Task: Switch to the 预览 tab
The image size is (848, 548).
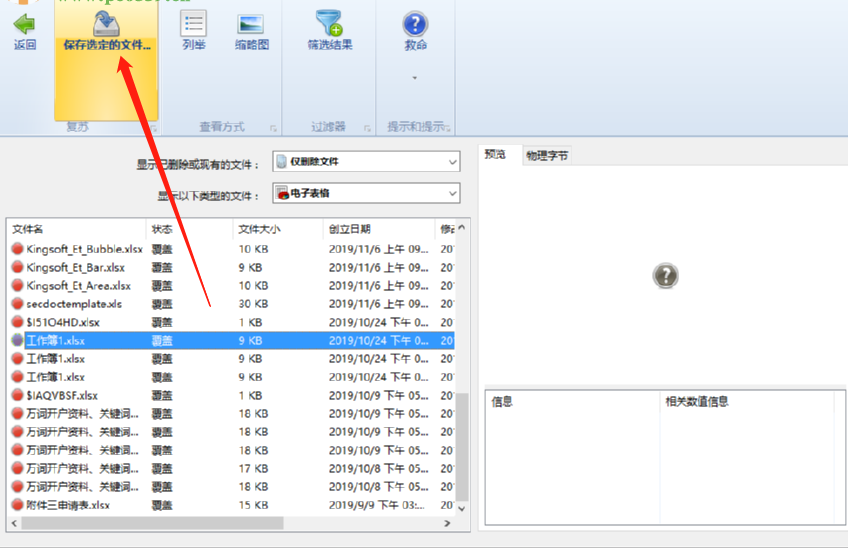Action: [x=495, y=155]
